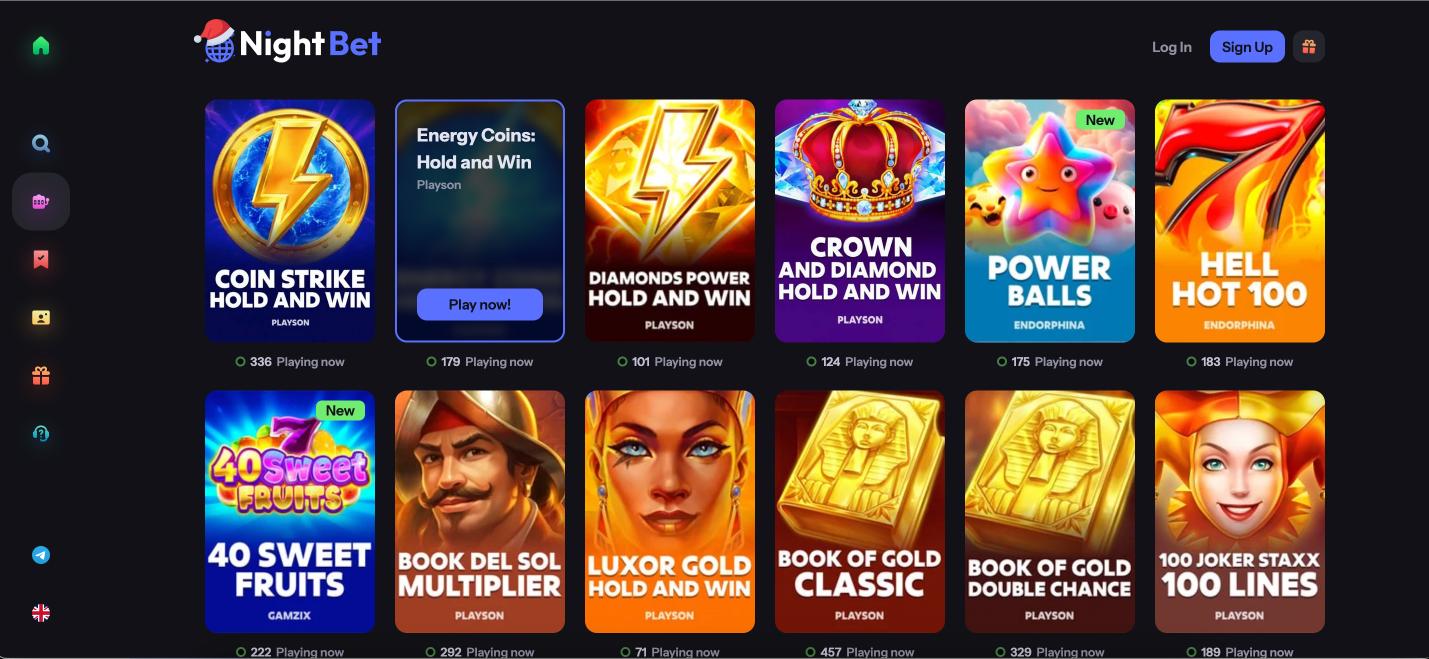Open the red bookmark sidebar icon

point(41,260)
